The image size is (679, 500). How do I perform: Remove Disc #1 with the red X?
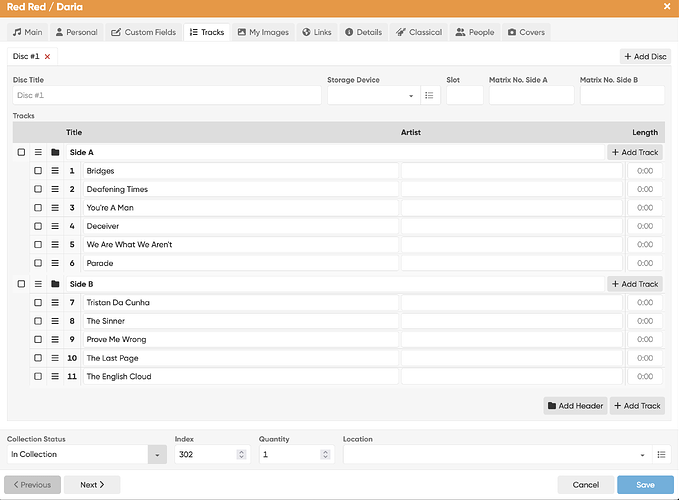tap(48, 57)
